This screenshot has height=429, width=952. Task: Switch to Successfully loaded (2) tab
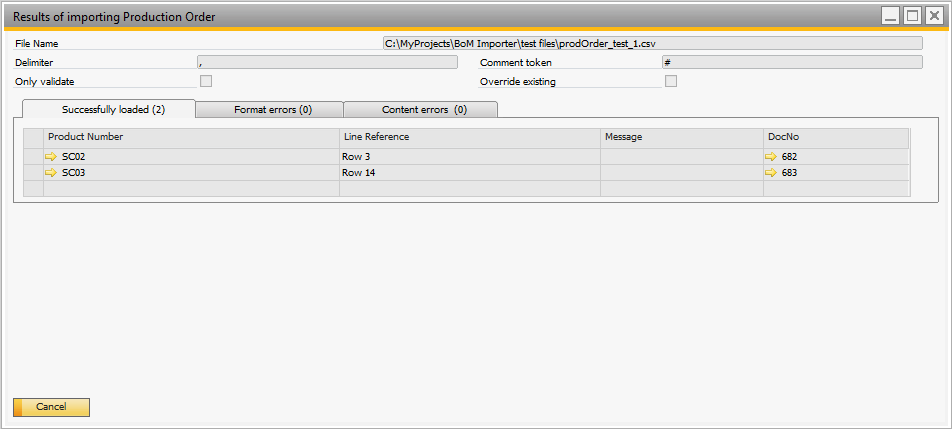pyautogui.click(x=112, y=109)
